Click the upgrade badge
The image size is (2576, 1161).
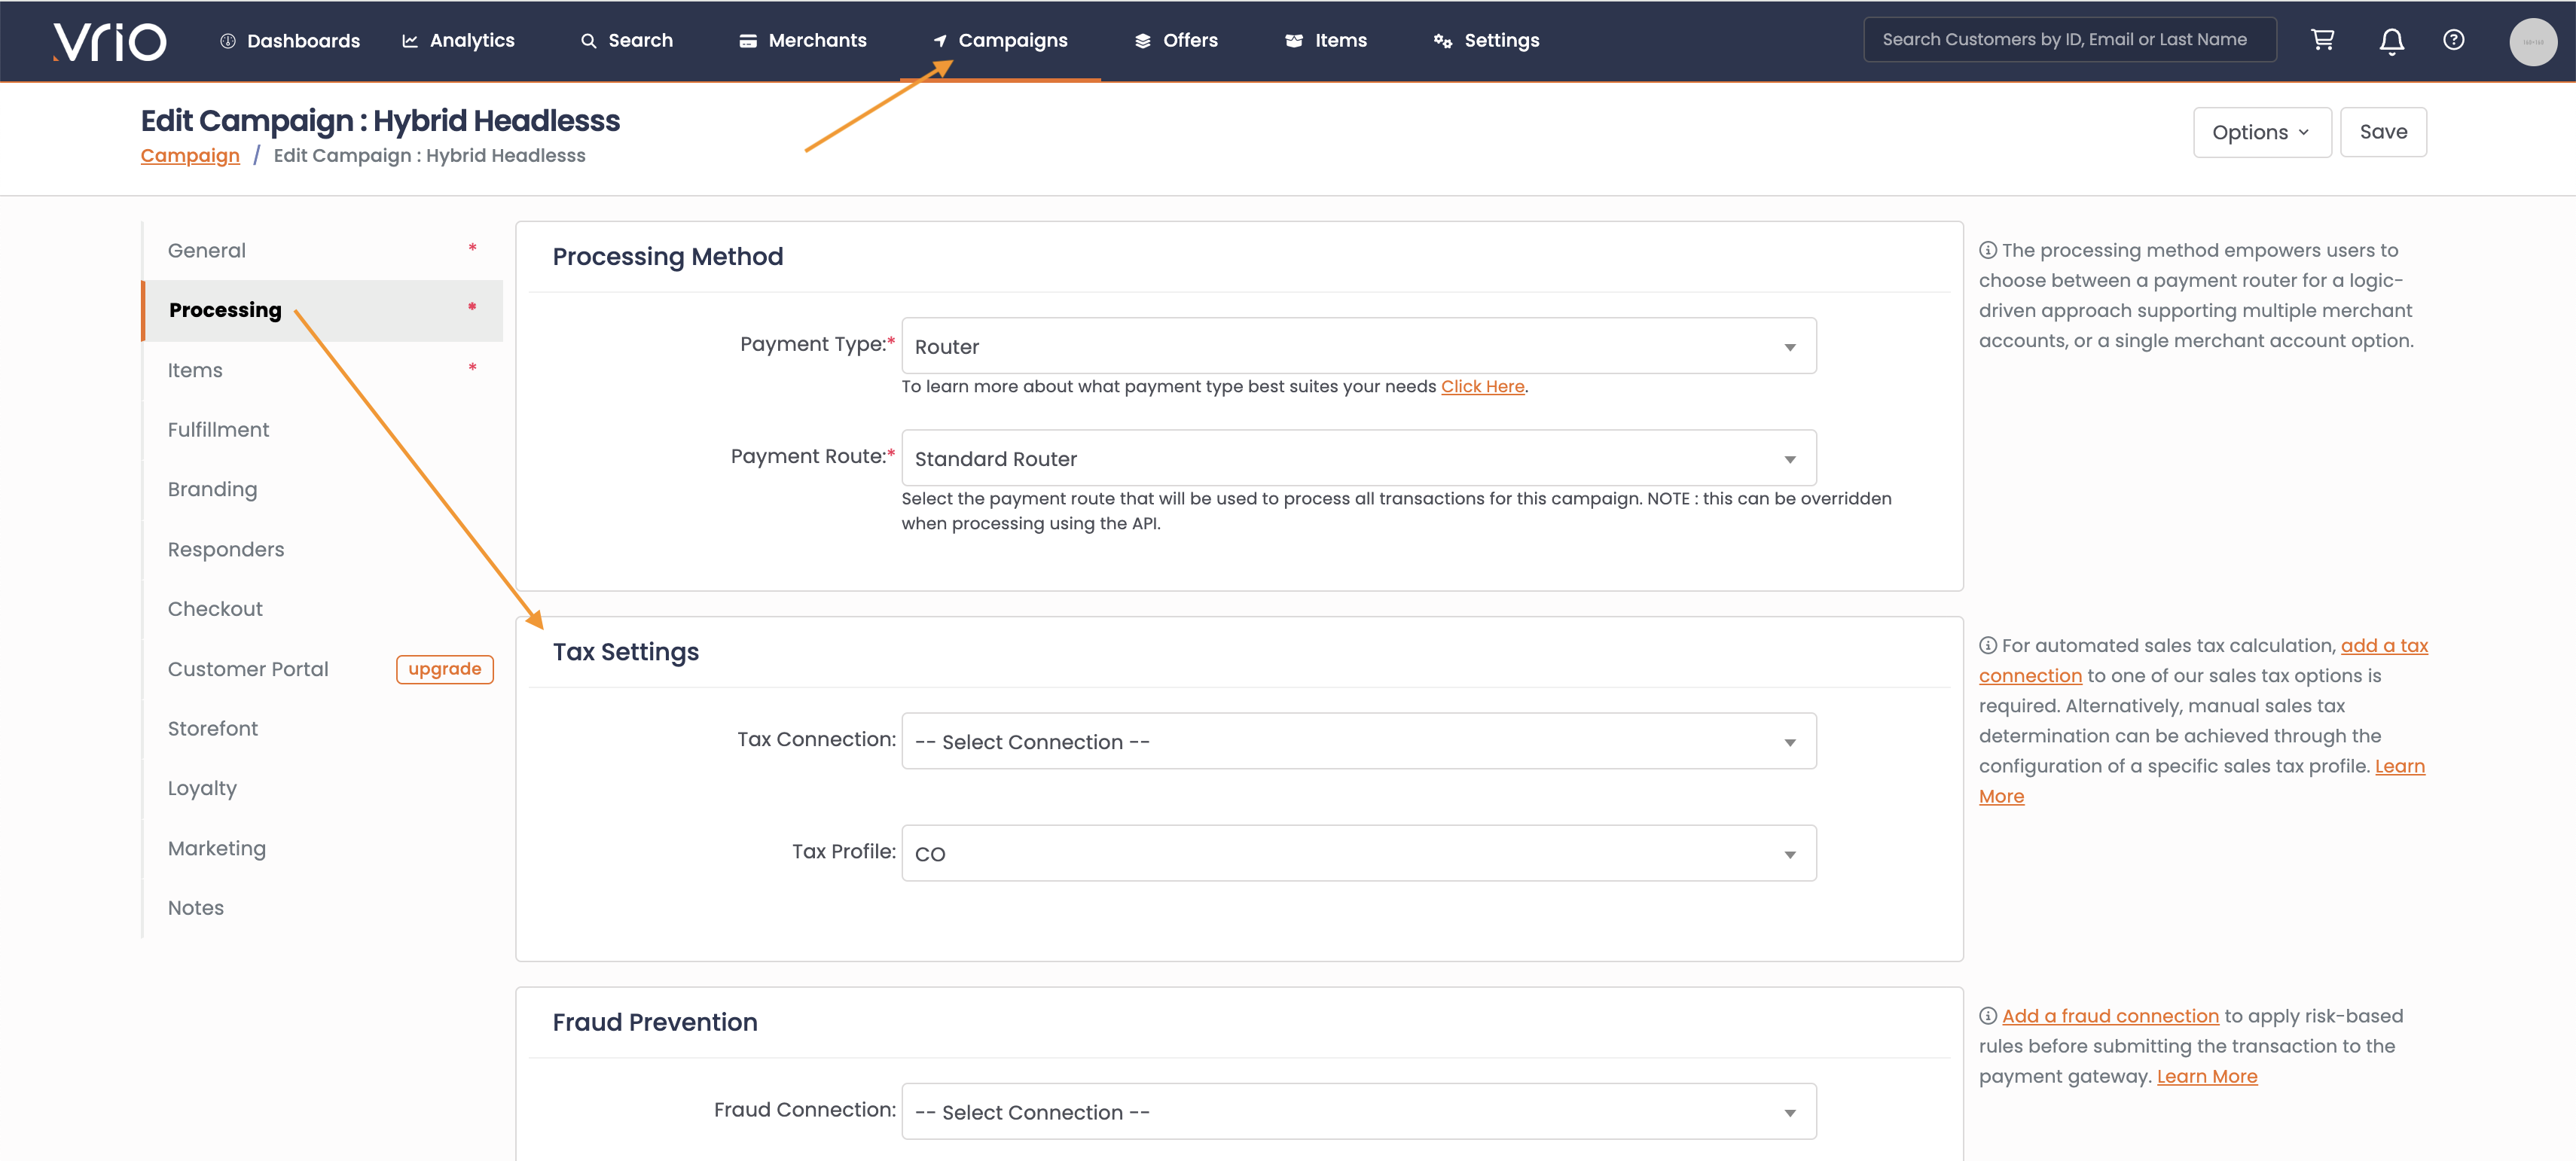445,669
